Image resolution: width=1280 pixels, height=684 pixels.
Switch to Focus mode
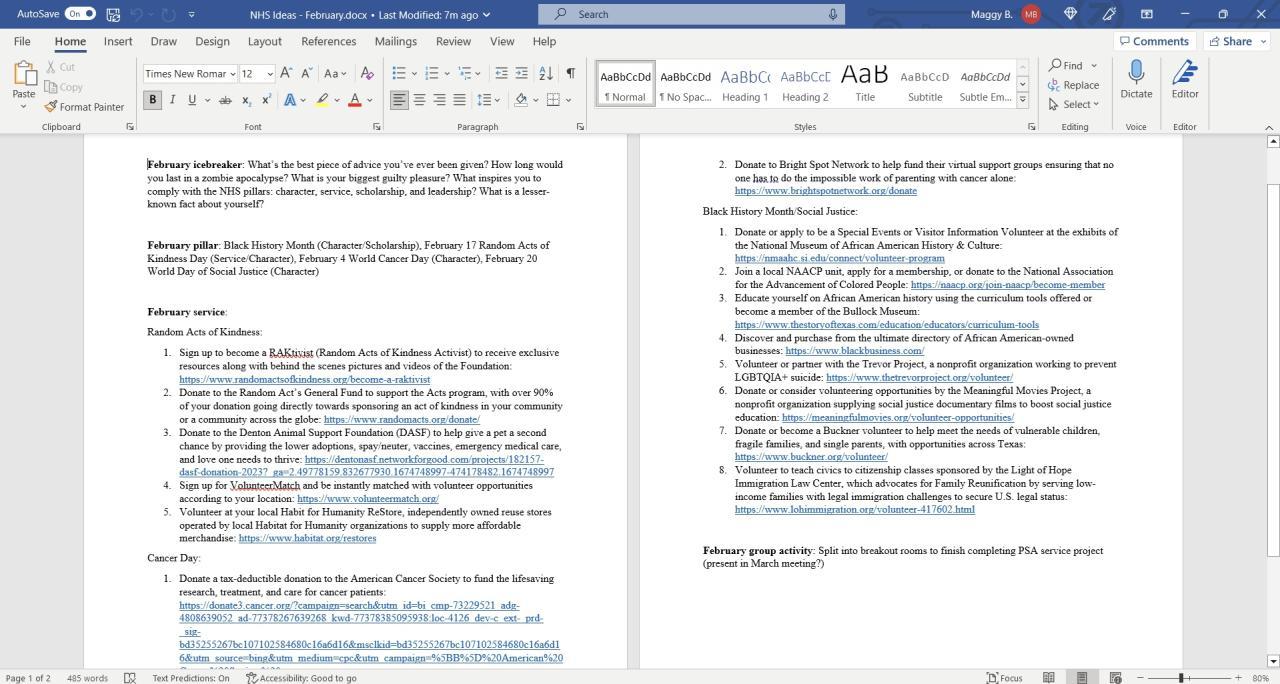pyautogui.click(x=1004, y=677)
